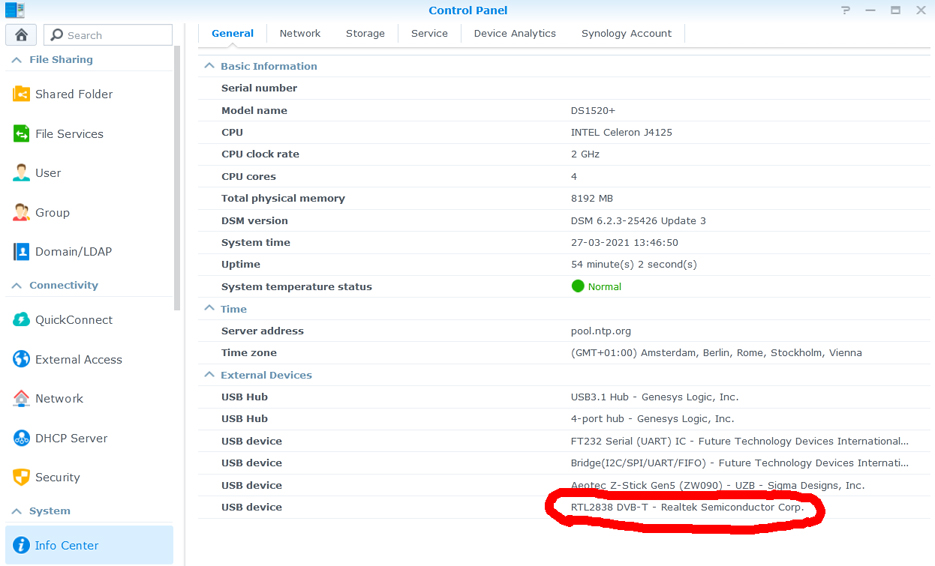The width and height of the screenshot is (935, 566).
Task: Switch to the Device Analytics tab
Action: 515,33
